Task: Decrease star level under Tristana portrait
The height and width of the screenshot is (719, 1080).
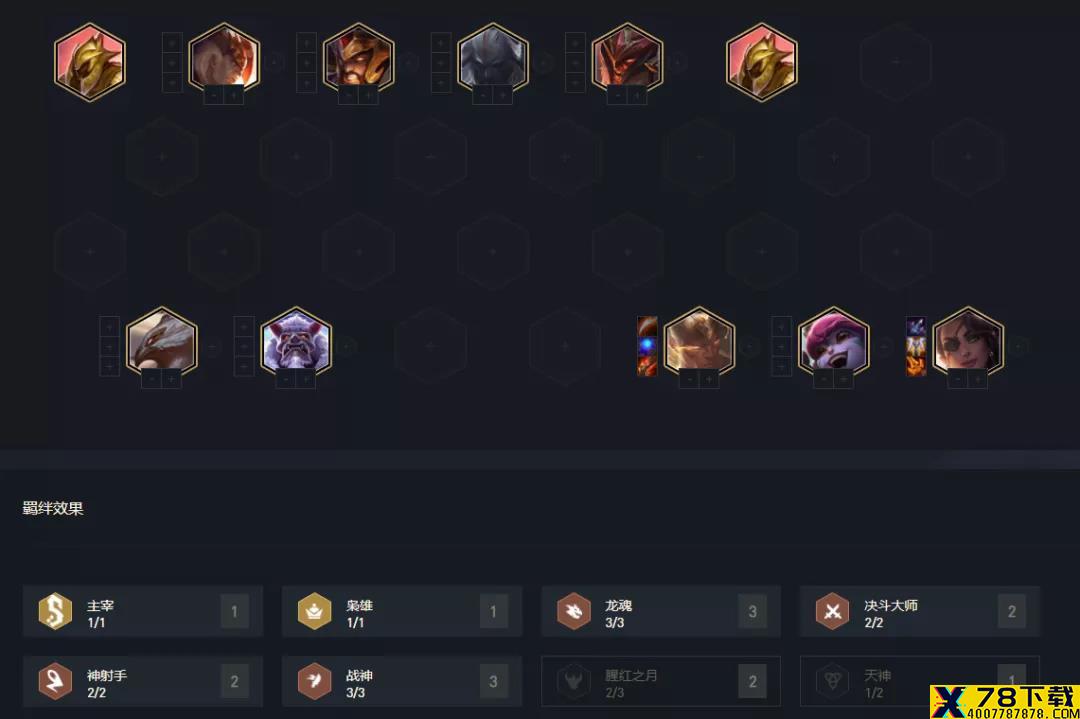Action: [824, 379]
